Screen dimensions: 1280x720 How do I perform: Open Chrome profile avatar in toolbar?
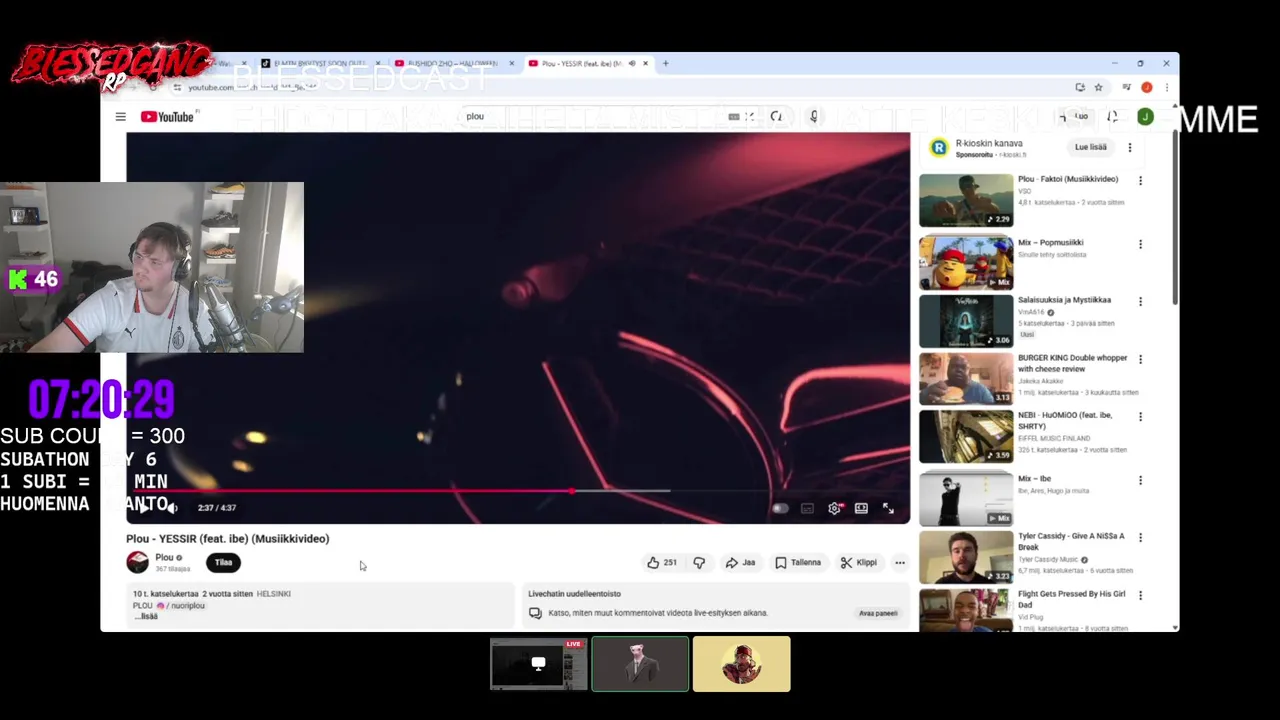tap(1147, 87)
